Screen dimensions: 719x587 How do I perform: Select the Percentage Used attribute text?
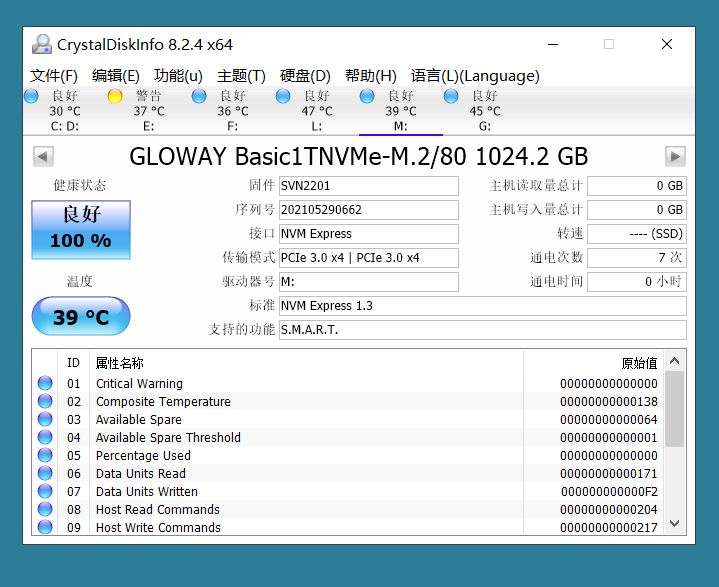143,455
